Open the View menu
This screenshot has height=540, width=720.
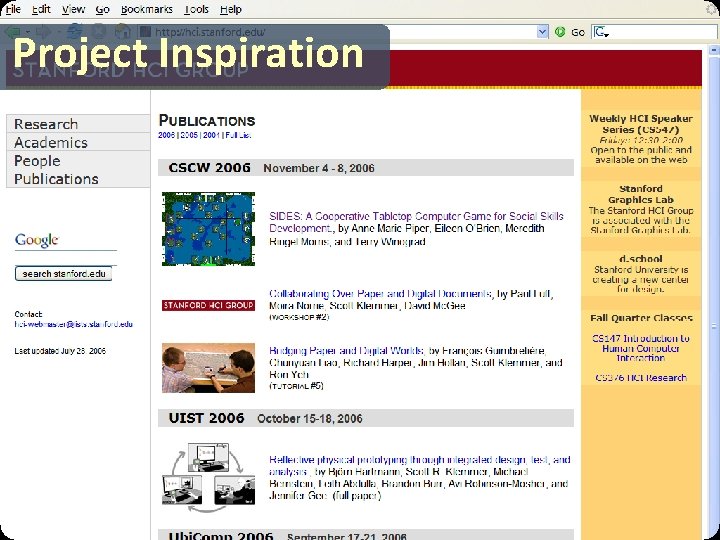point(73,9)
